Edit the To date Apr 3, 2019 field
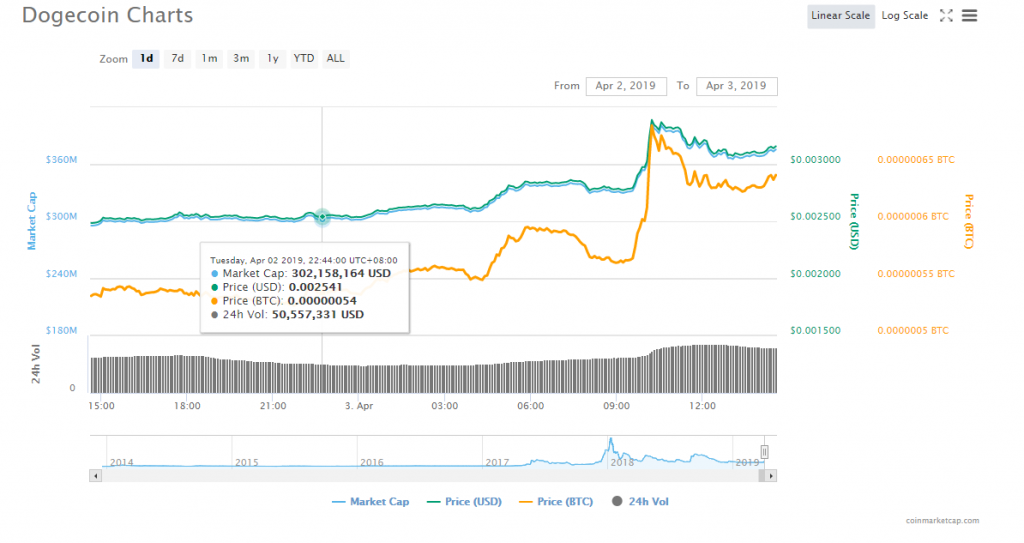 tap(736, 86)
